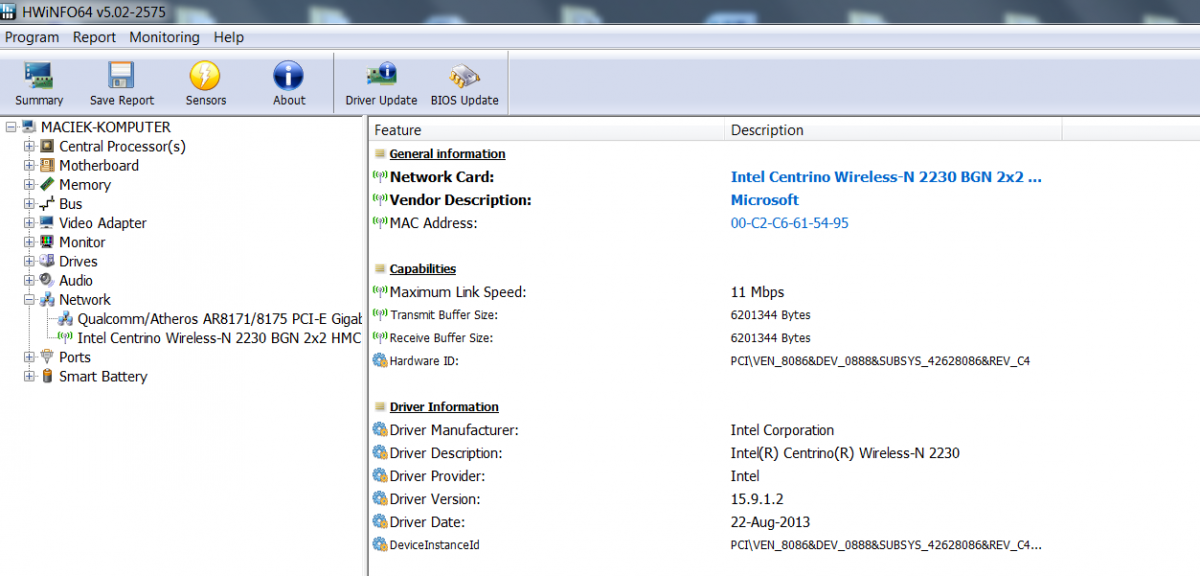Click the Memory module icon
Screen dimensions: 1200x576
47,184
